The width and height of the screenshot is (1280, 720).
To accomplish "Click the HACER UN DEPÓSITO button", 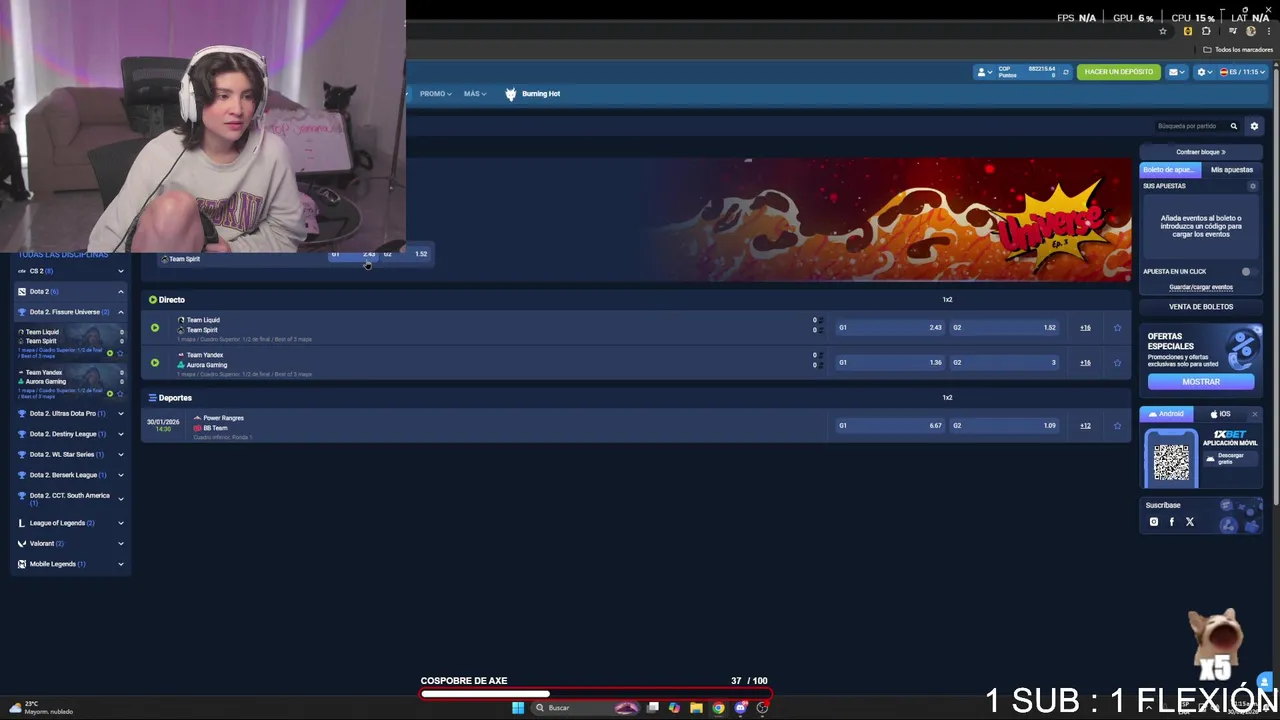I will click(x=1118, y=72).
